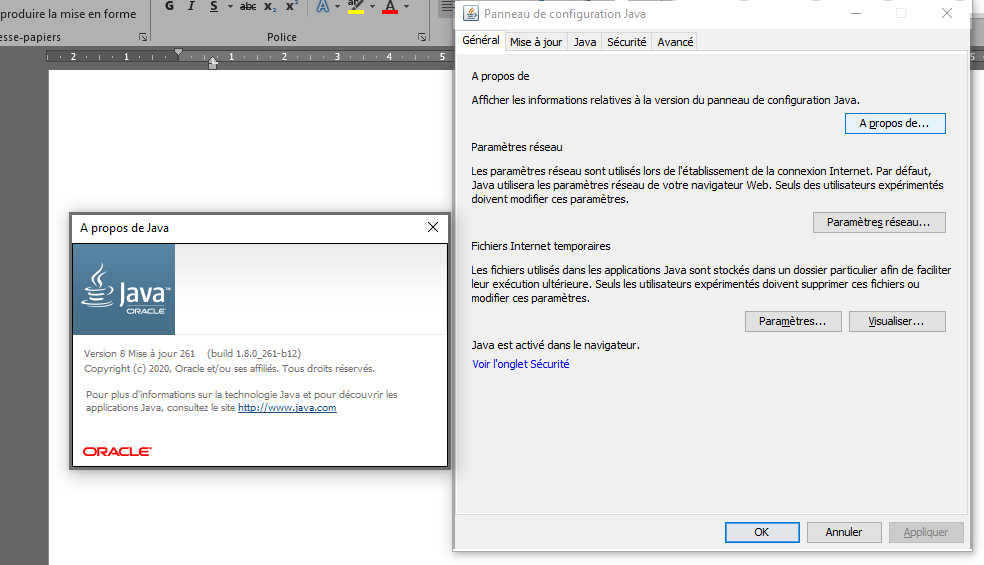Click the 'Version 8 Mise à jour 261' text
The width and height of the screenshot is (984, 565).
[139, 353]
